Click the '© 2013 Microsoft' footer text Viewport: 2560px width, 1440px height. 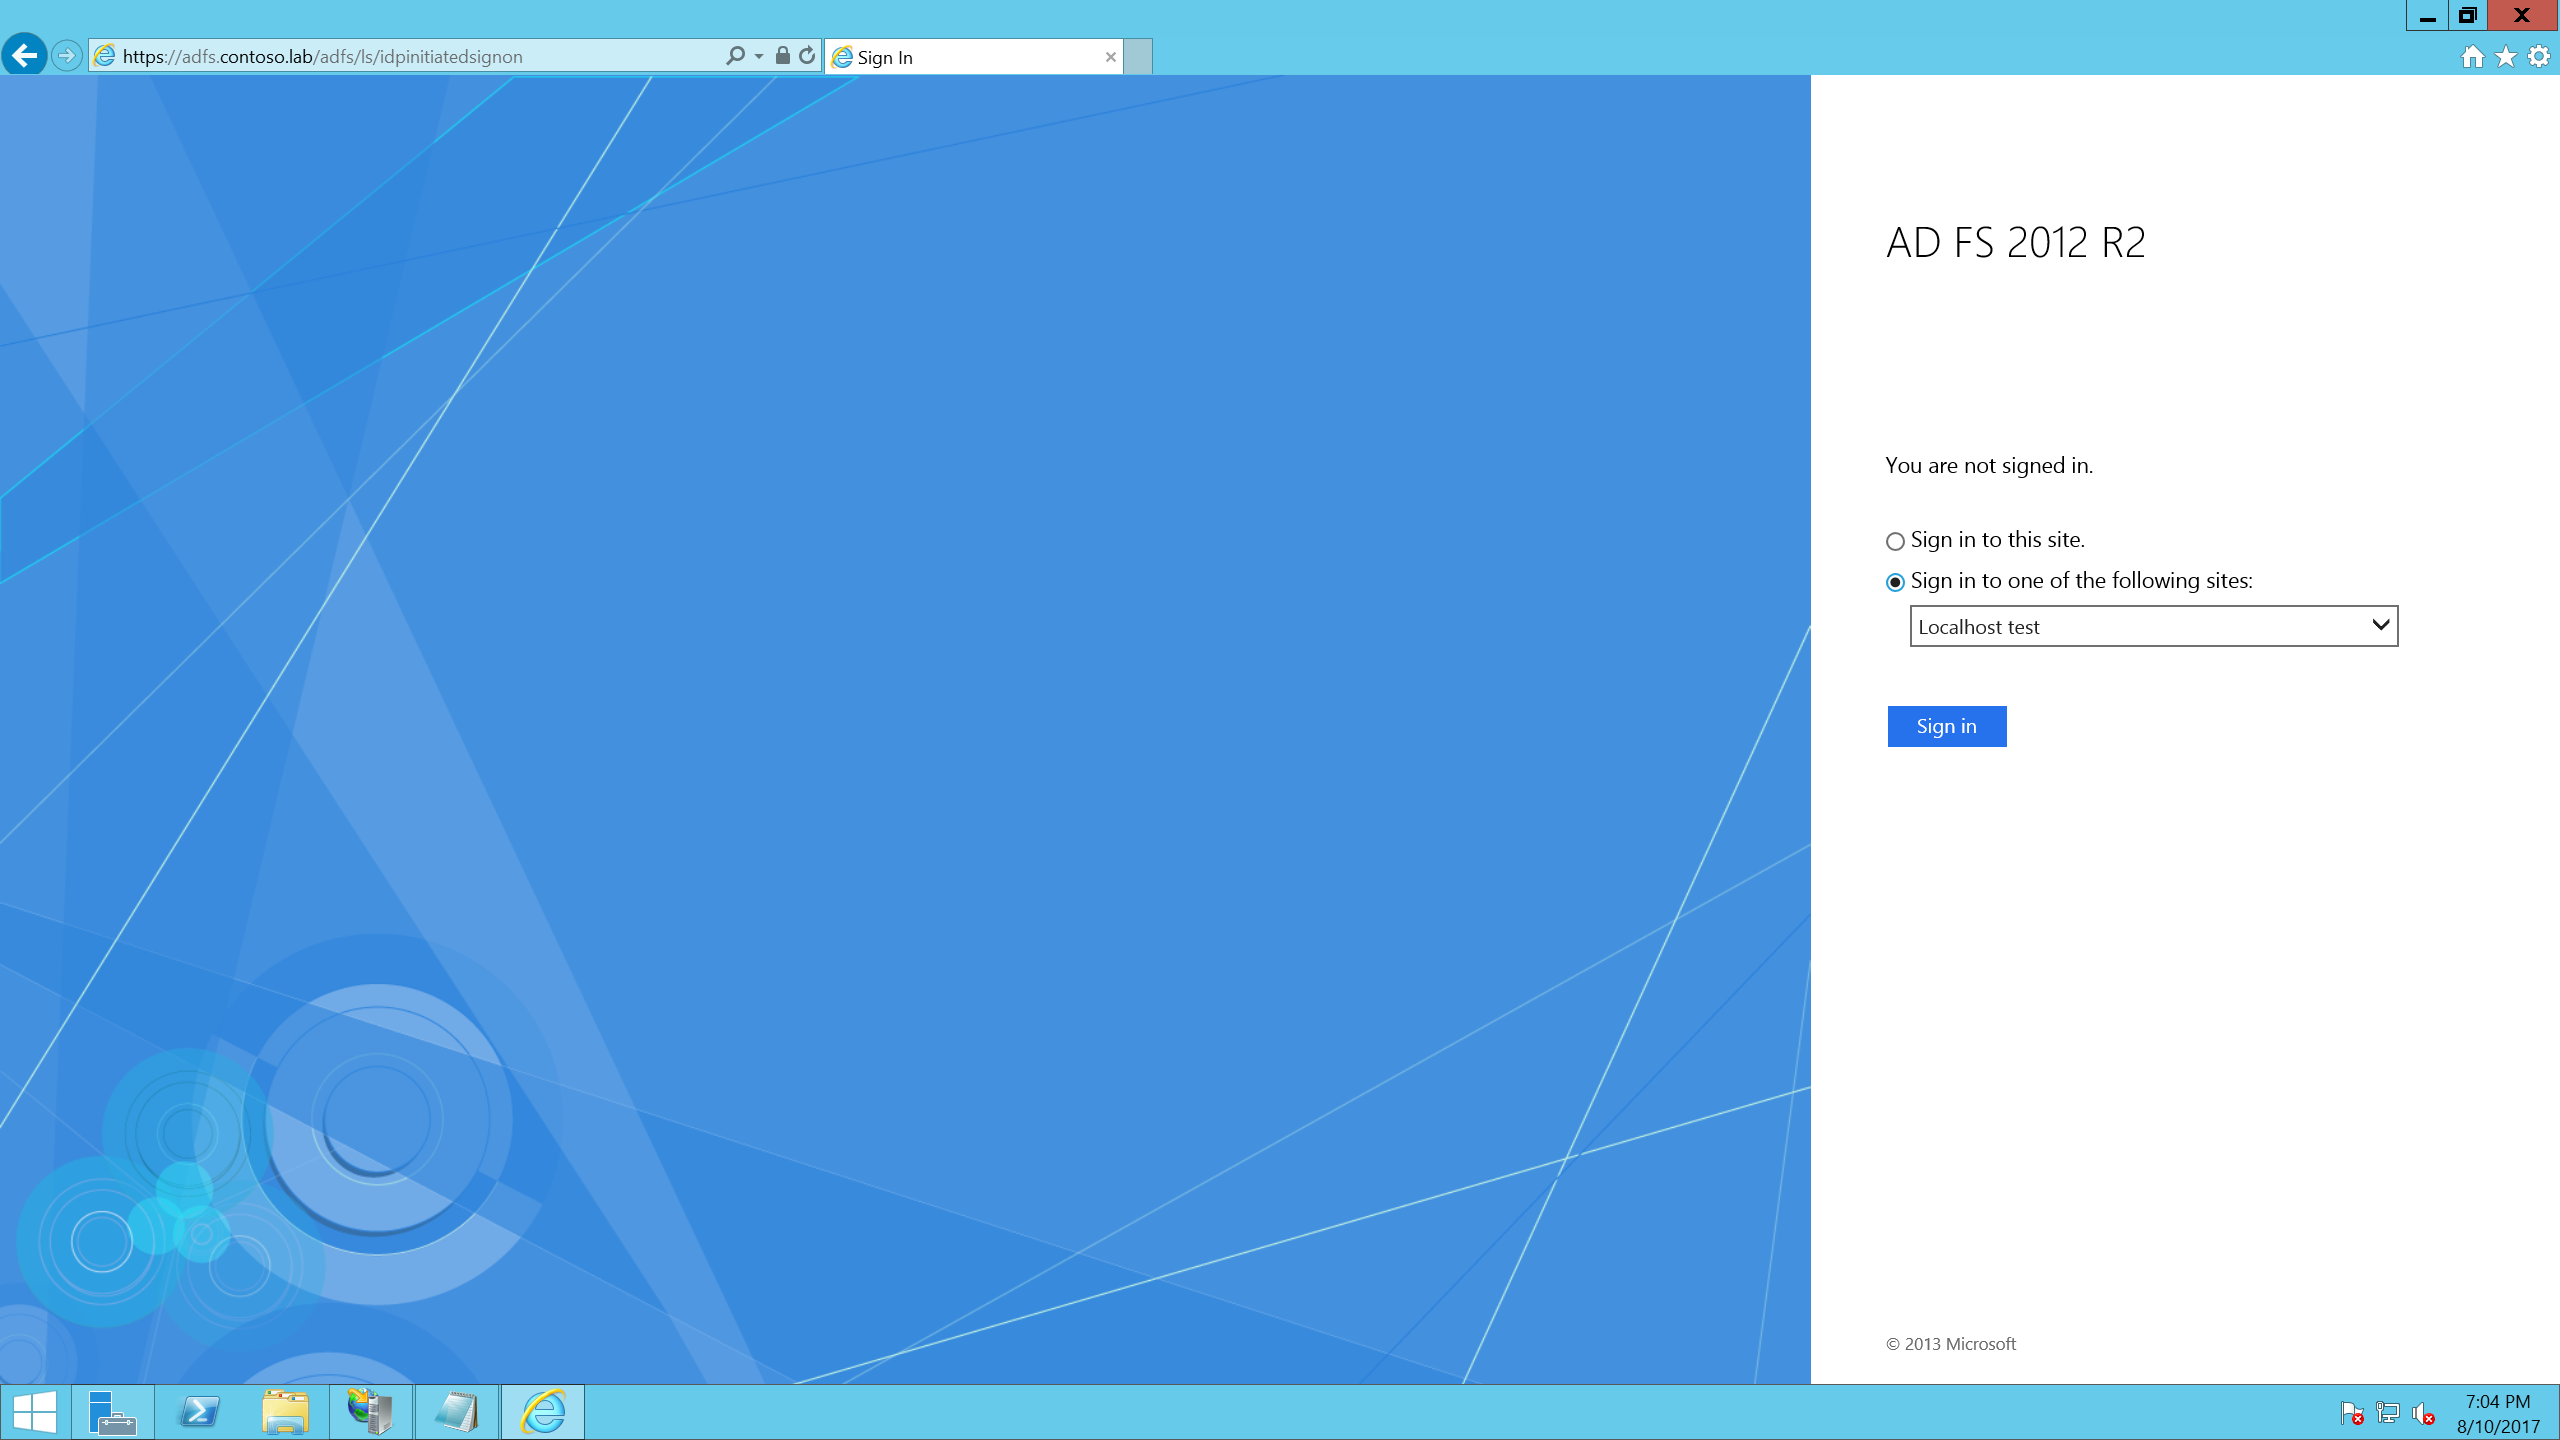coord(1951,1344)
